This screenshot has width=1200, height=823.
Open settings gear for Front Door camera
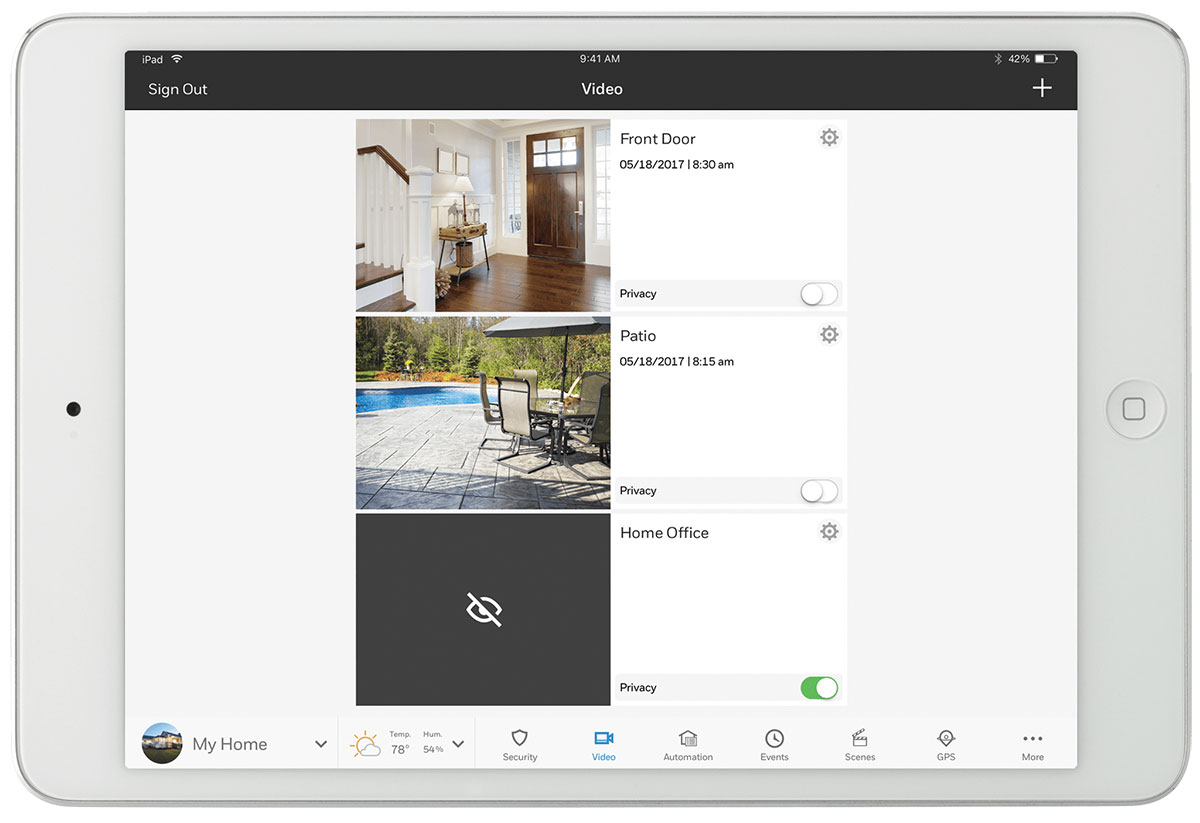(829, 137)
